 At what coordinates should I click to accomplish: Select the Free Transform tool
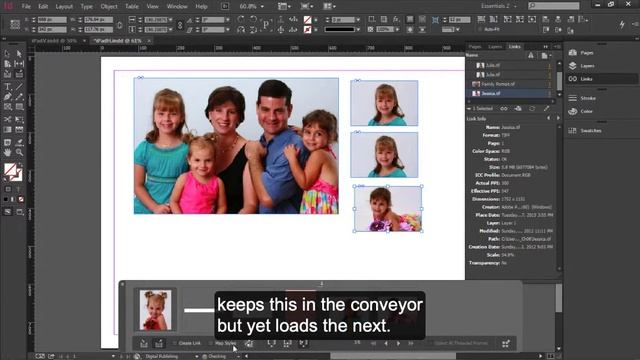point(19,119)
